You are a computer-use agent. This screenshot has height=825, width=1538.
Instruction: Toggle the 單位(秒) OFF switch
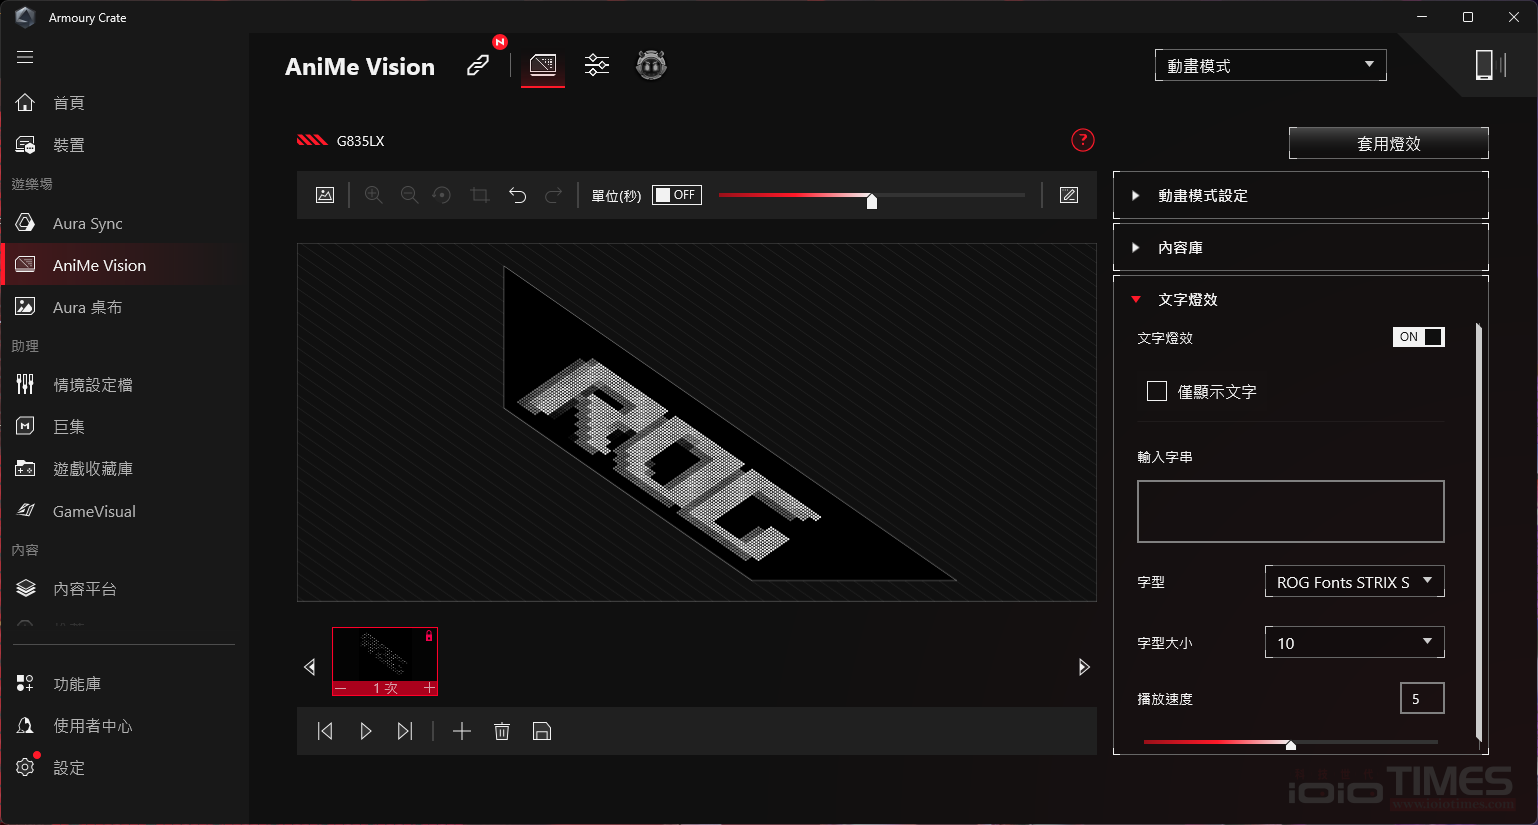(x=677, y=195)
